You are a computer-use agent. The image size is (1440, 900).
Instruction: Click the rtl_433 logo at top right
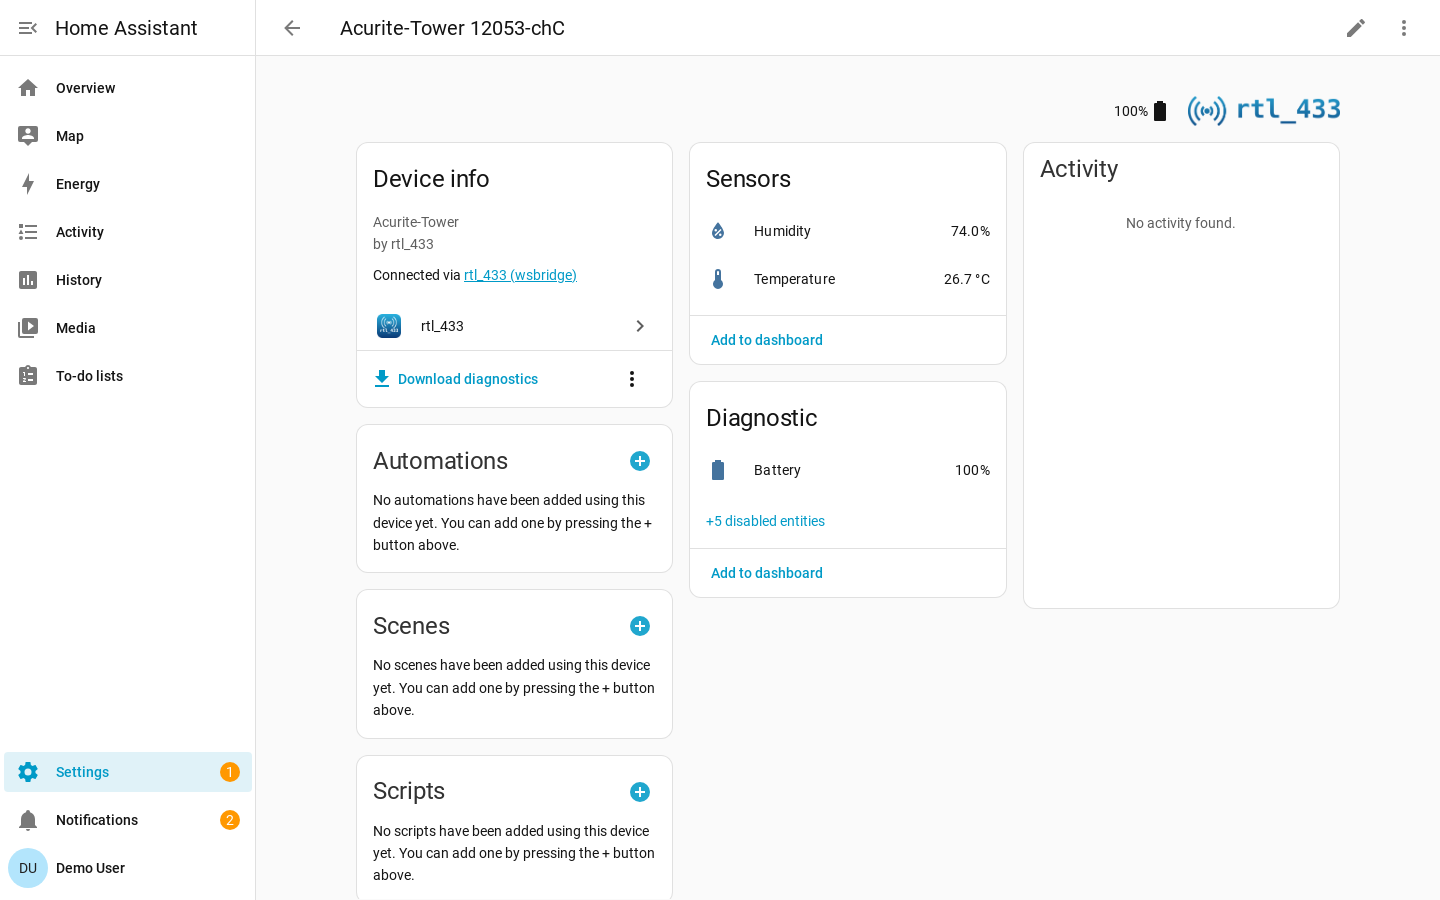tap(1264, 110)
